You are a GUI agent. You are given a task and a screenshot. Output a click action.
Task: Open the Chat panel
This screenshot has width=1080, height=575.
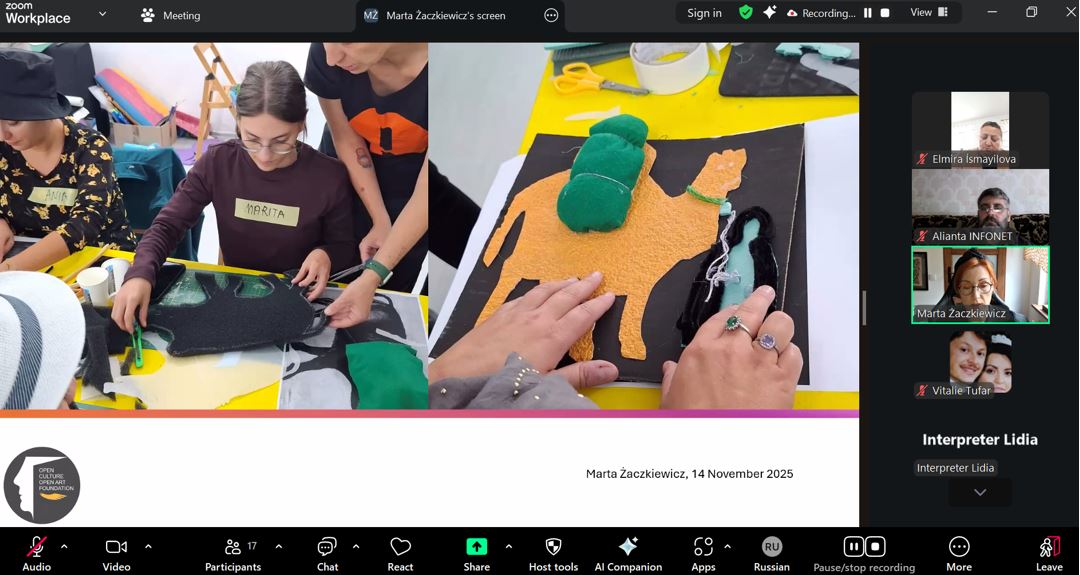[327, 547]
